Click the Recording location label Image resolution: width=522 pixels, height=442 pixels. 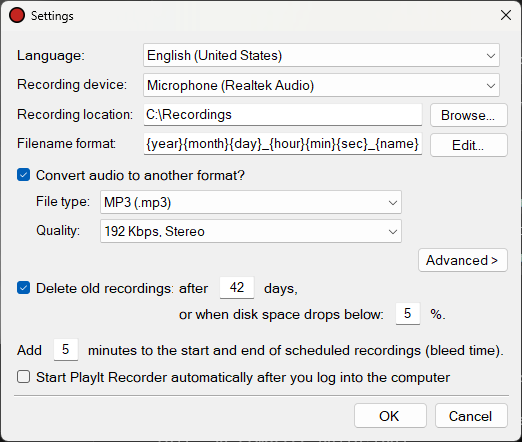coord(75,114)
